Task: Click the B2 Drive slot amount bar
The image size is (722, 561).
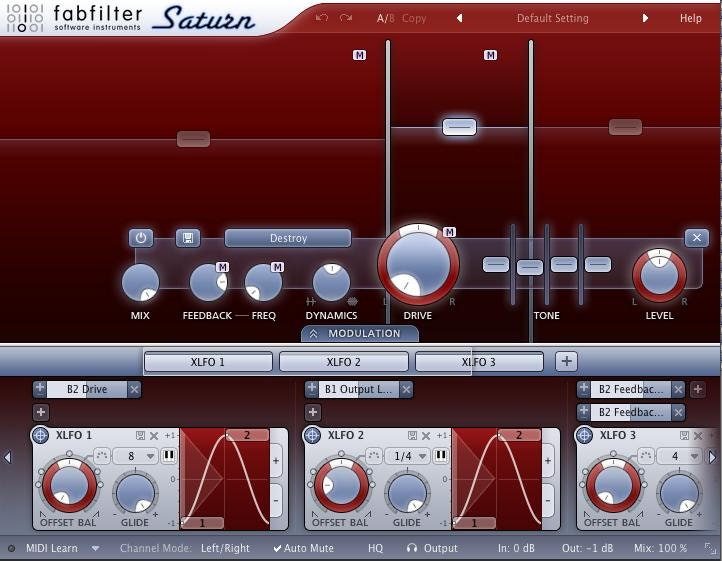Action: click(x=87, y=390)
